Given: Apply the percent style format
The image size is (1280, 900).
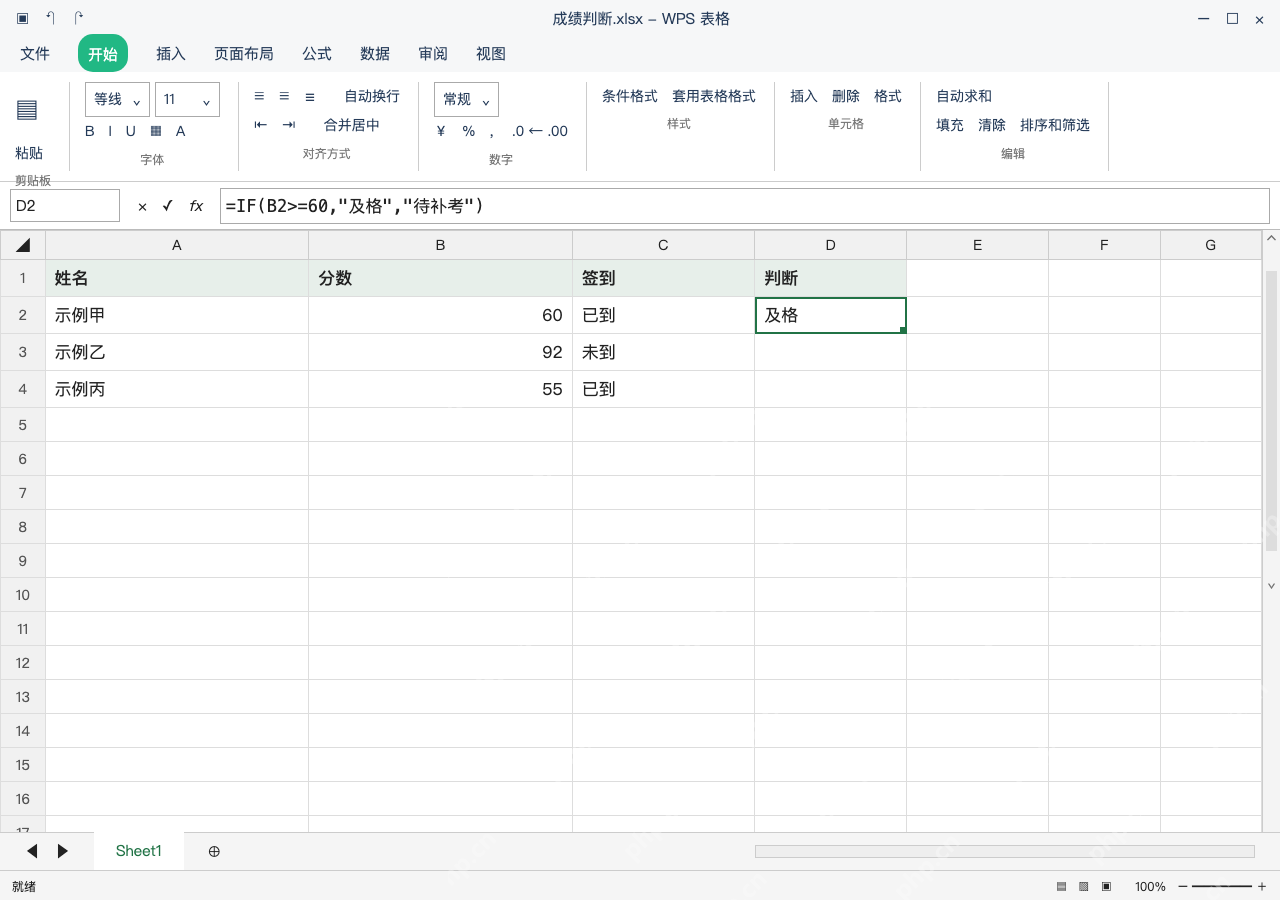Looking at the screenshot, I should point(468,131).
